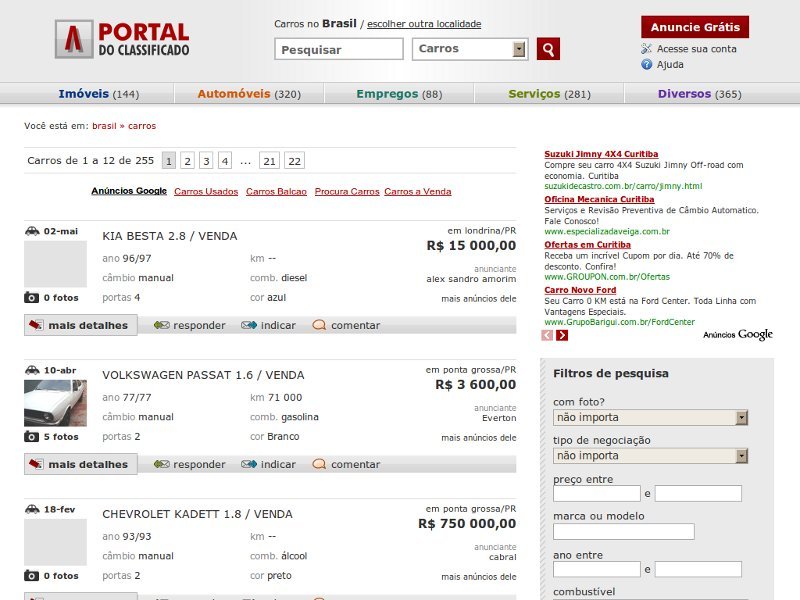Click the white Passat photo thumbnail
Screen dimensions: 800x600
coord(55,403)
